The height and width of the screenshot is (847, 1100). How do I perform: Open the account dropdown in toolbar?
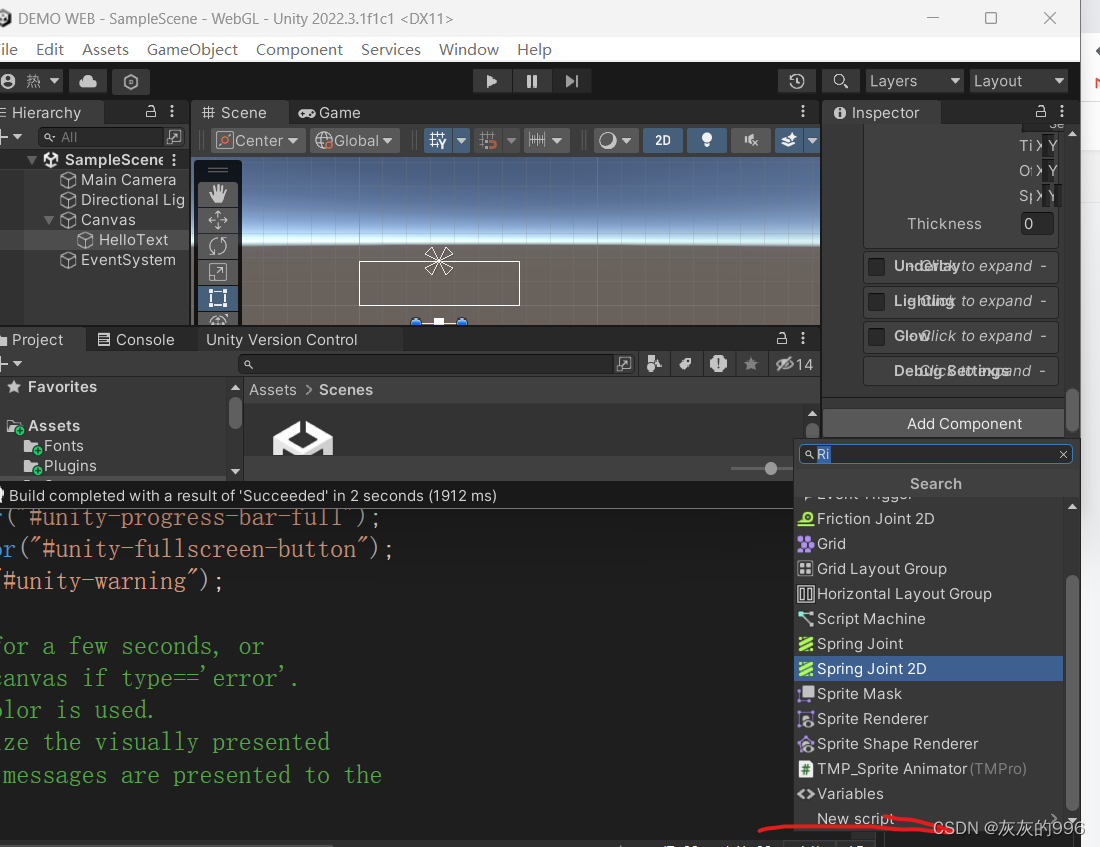pyautogui.click(x=31, y=81)
